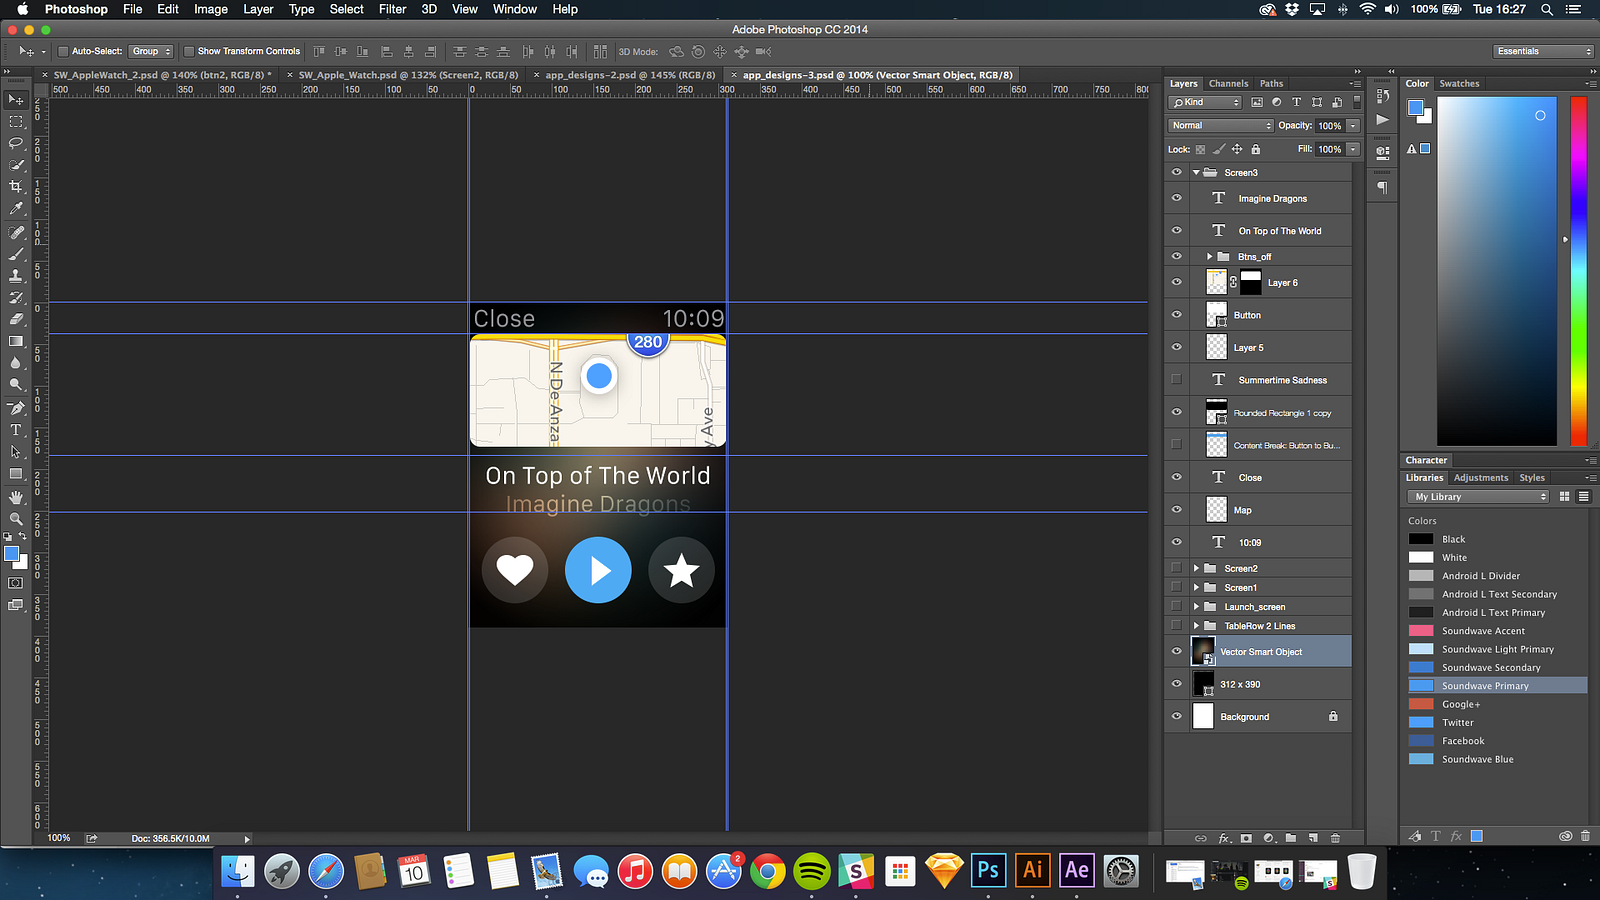Show the Summertime Sadness layer
This screenshot has height=900, width=1600.
[x=1176, y=380]
